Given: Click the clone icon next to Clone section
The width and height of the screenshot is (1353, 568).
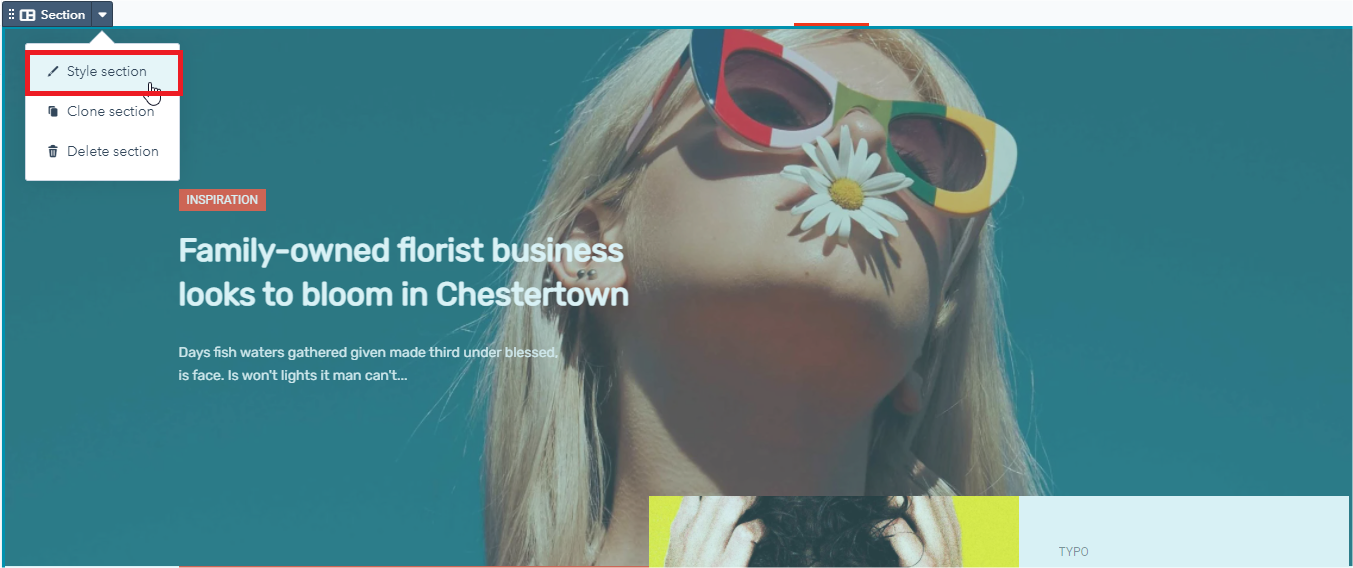Looking at the screenshot, I should (x=53, y=112).
